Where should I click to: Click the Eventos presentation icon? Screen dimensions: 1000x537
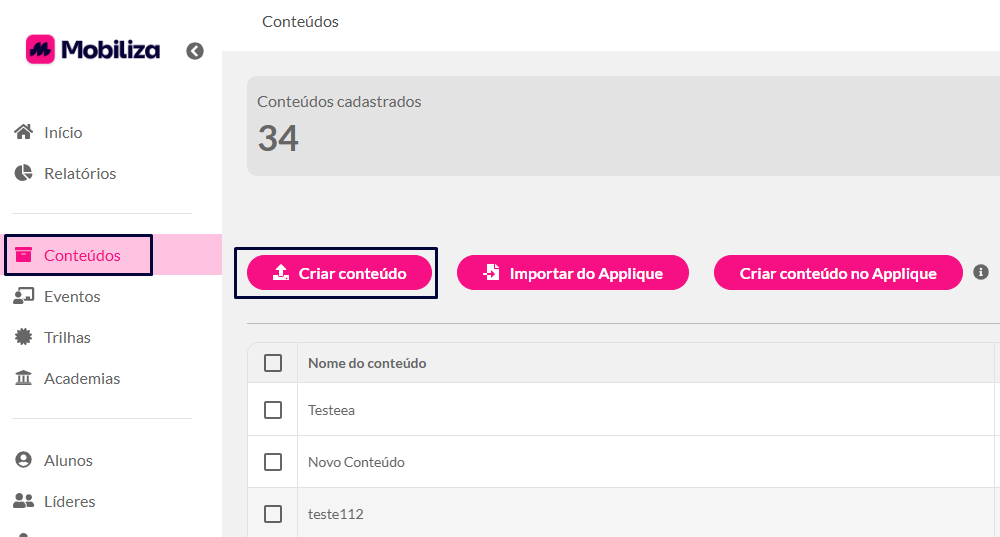[24, 296]
